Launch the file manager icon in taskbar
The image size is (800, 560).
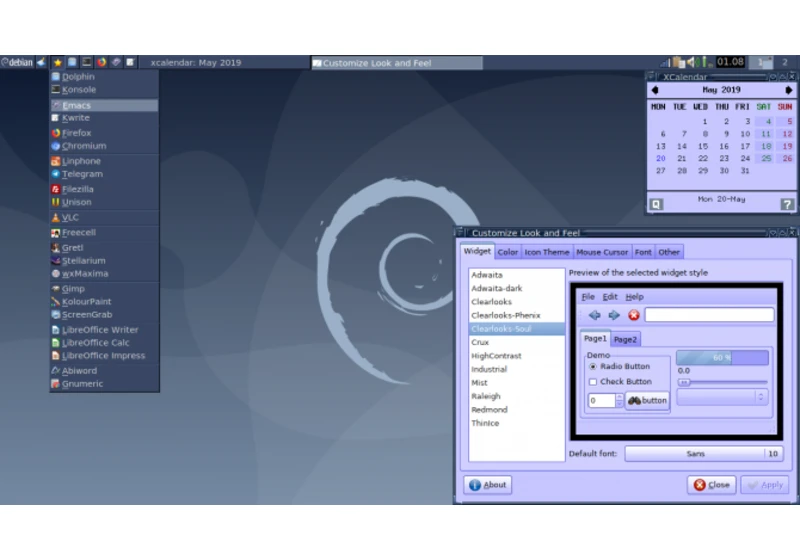click(x=72, y=62)
